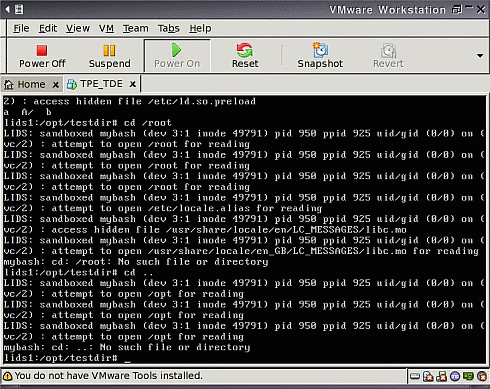Click the title bar left arrow icon
Screen dimensions: 490x389
coord(7,9)
